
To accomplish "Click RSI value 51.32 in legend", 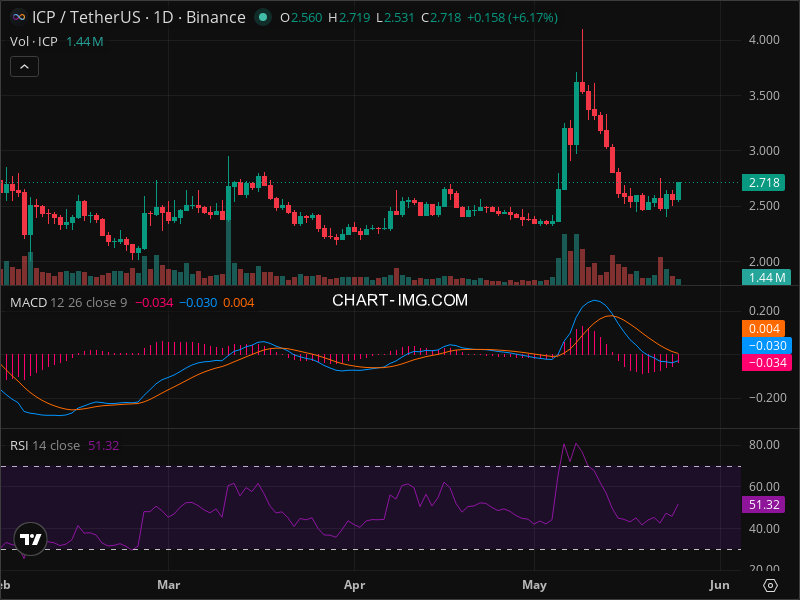I will click(x=104, y=445).
